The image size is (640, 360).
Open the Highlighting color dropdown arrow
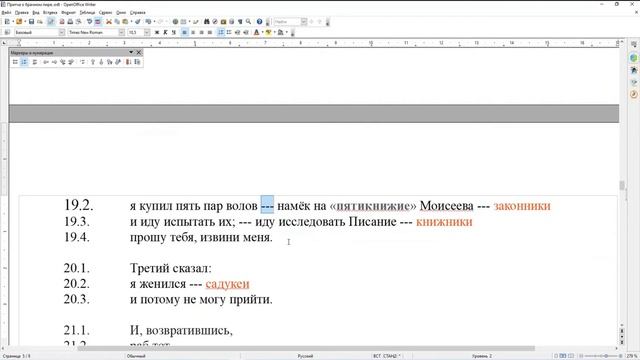point(274,32)
